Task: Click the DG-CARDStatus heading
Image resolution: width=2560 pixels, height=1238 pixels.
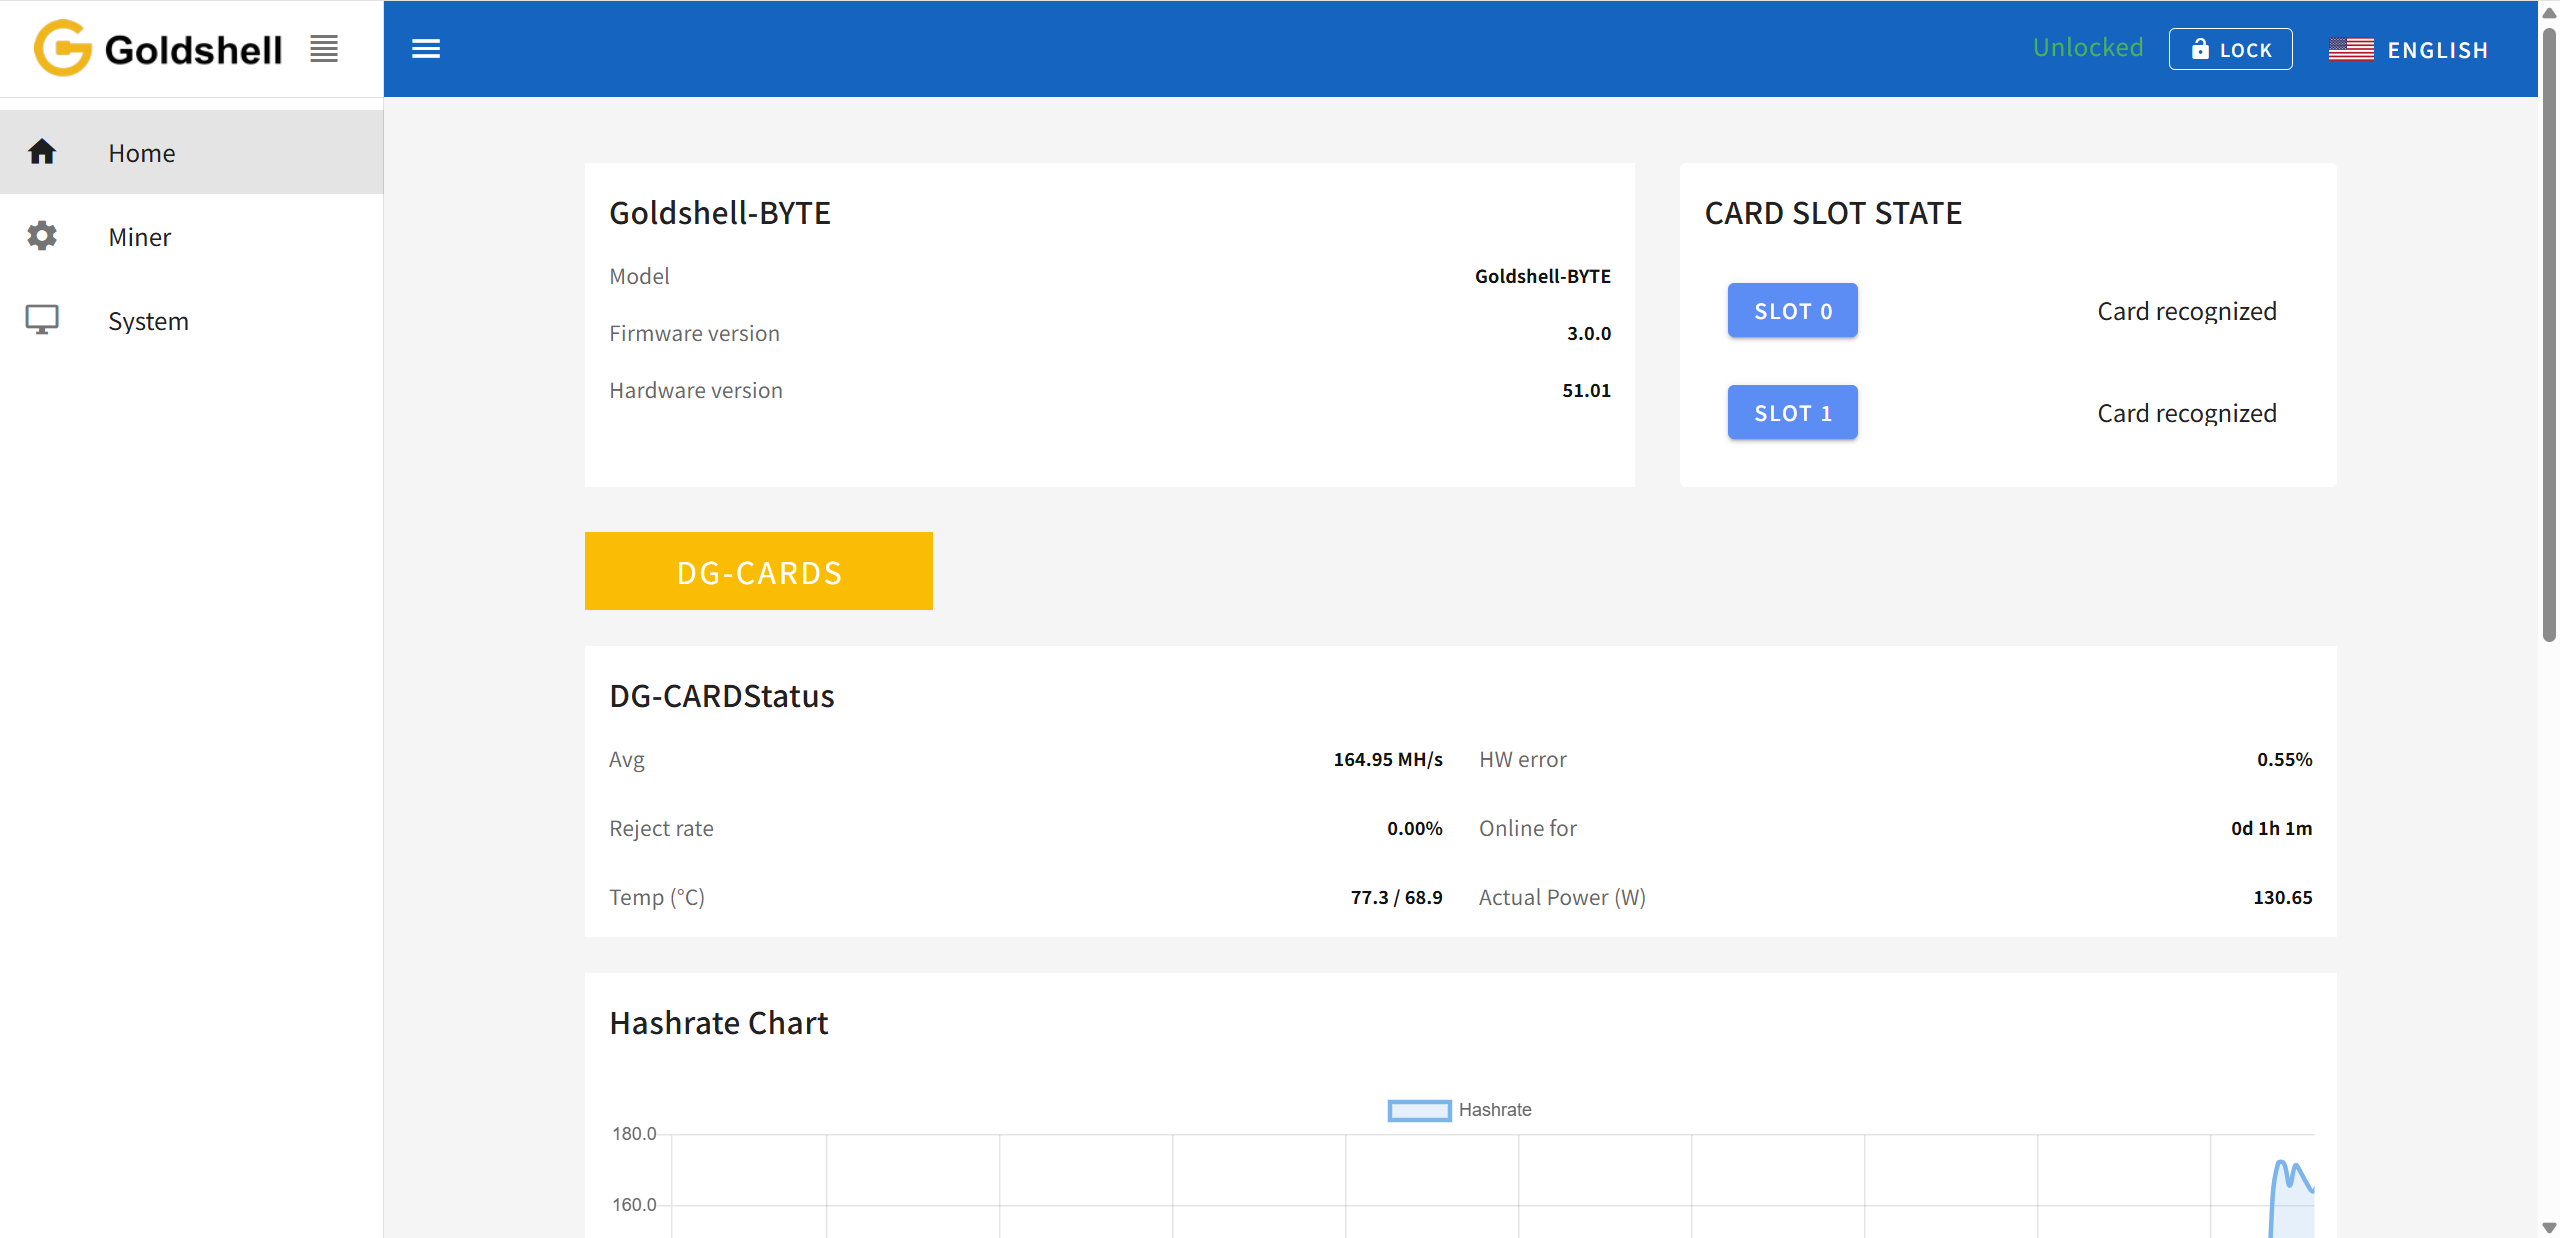Action: pyautogui.click(x=722, y=696)
